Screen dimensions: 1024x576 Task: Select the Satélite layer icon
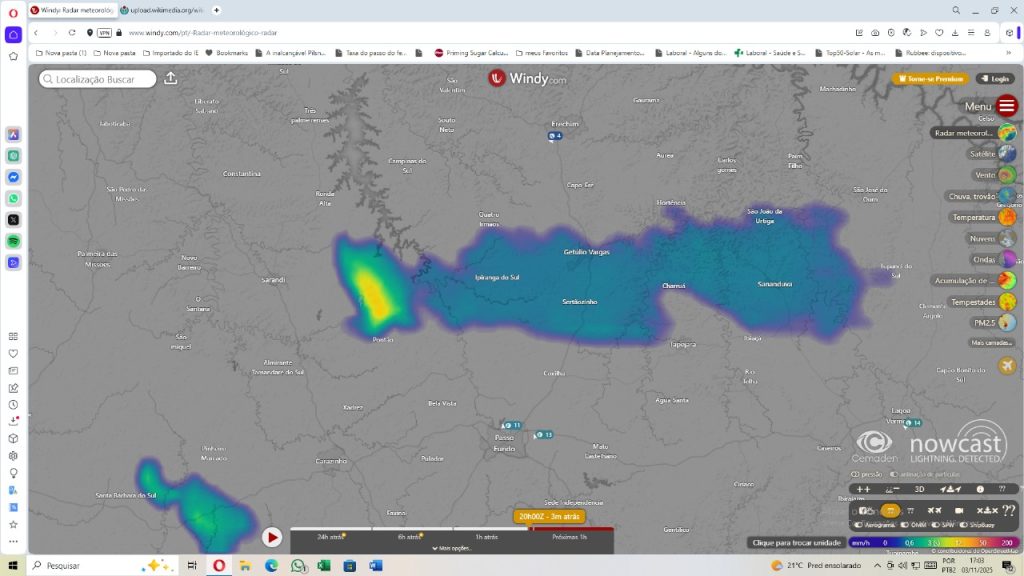(1007, 154)
